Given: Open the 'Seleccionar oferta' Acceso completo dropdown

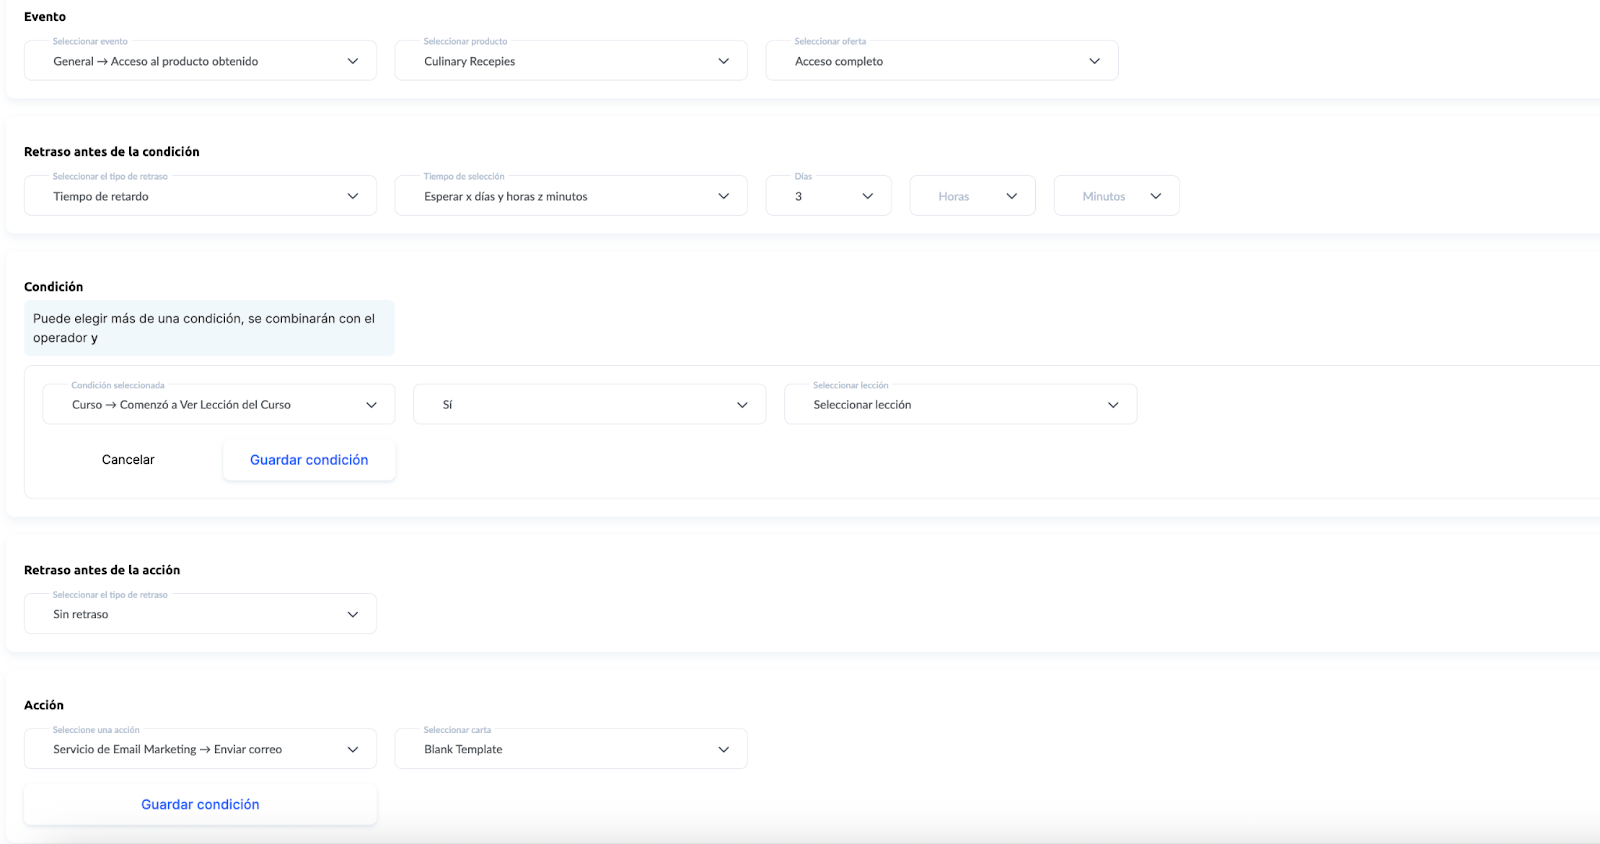Looking at the screenshot, I should click(x=941, y=61).
